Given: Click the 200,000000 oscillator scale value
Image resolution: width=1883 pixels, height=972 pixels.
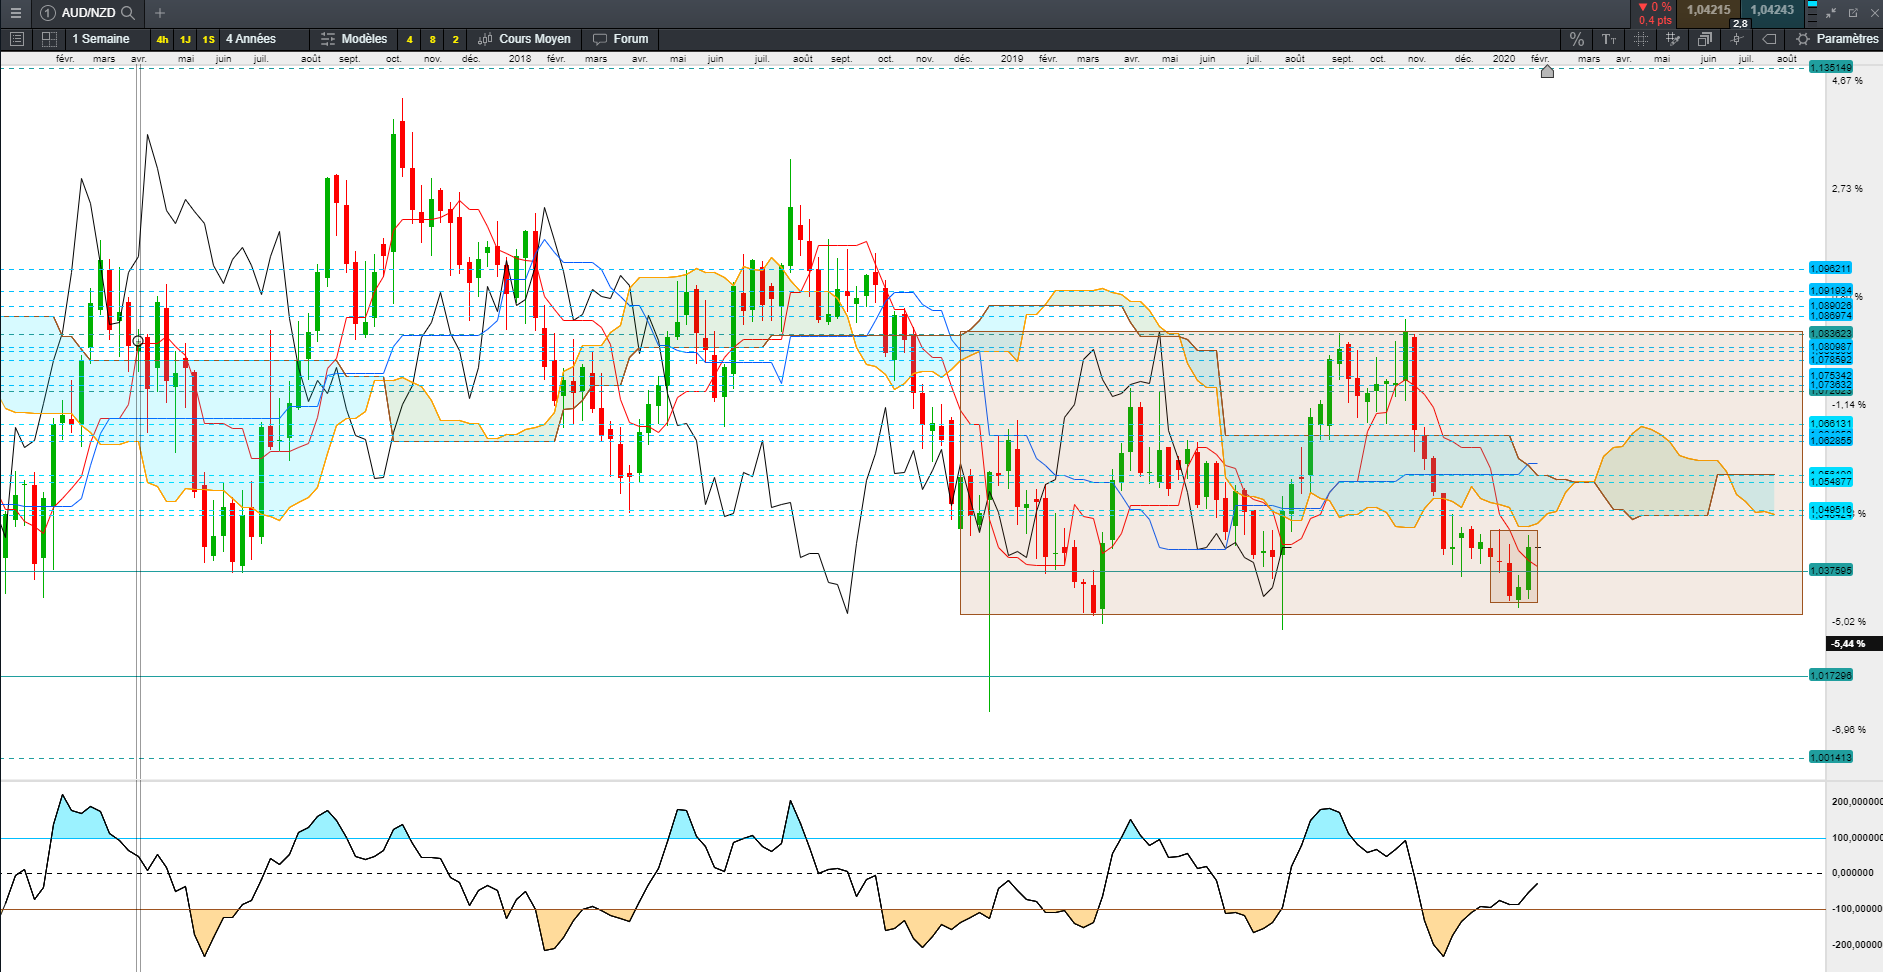Looking at the screenshot, I should click(1857, 802).
